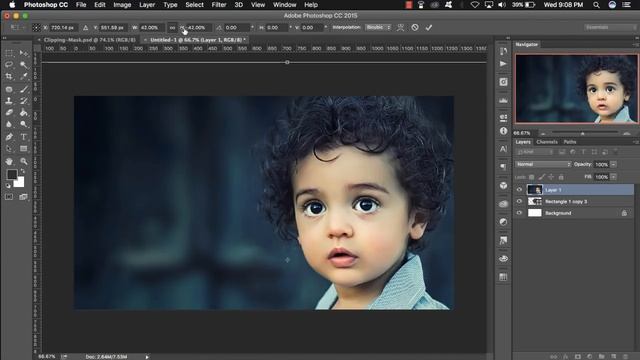Click the reference point location grid
640x360 pixels.
pos(36,28)
